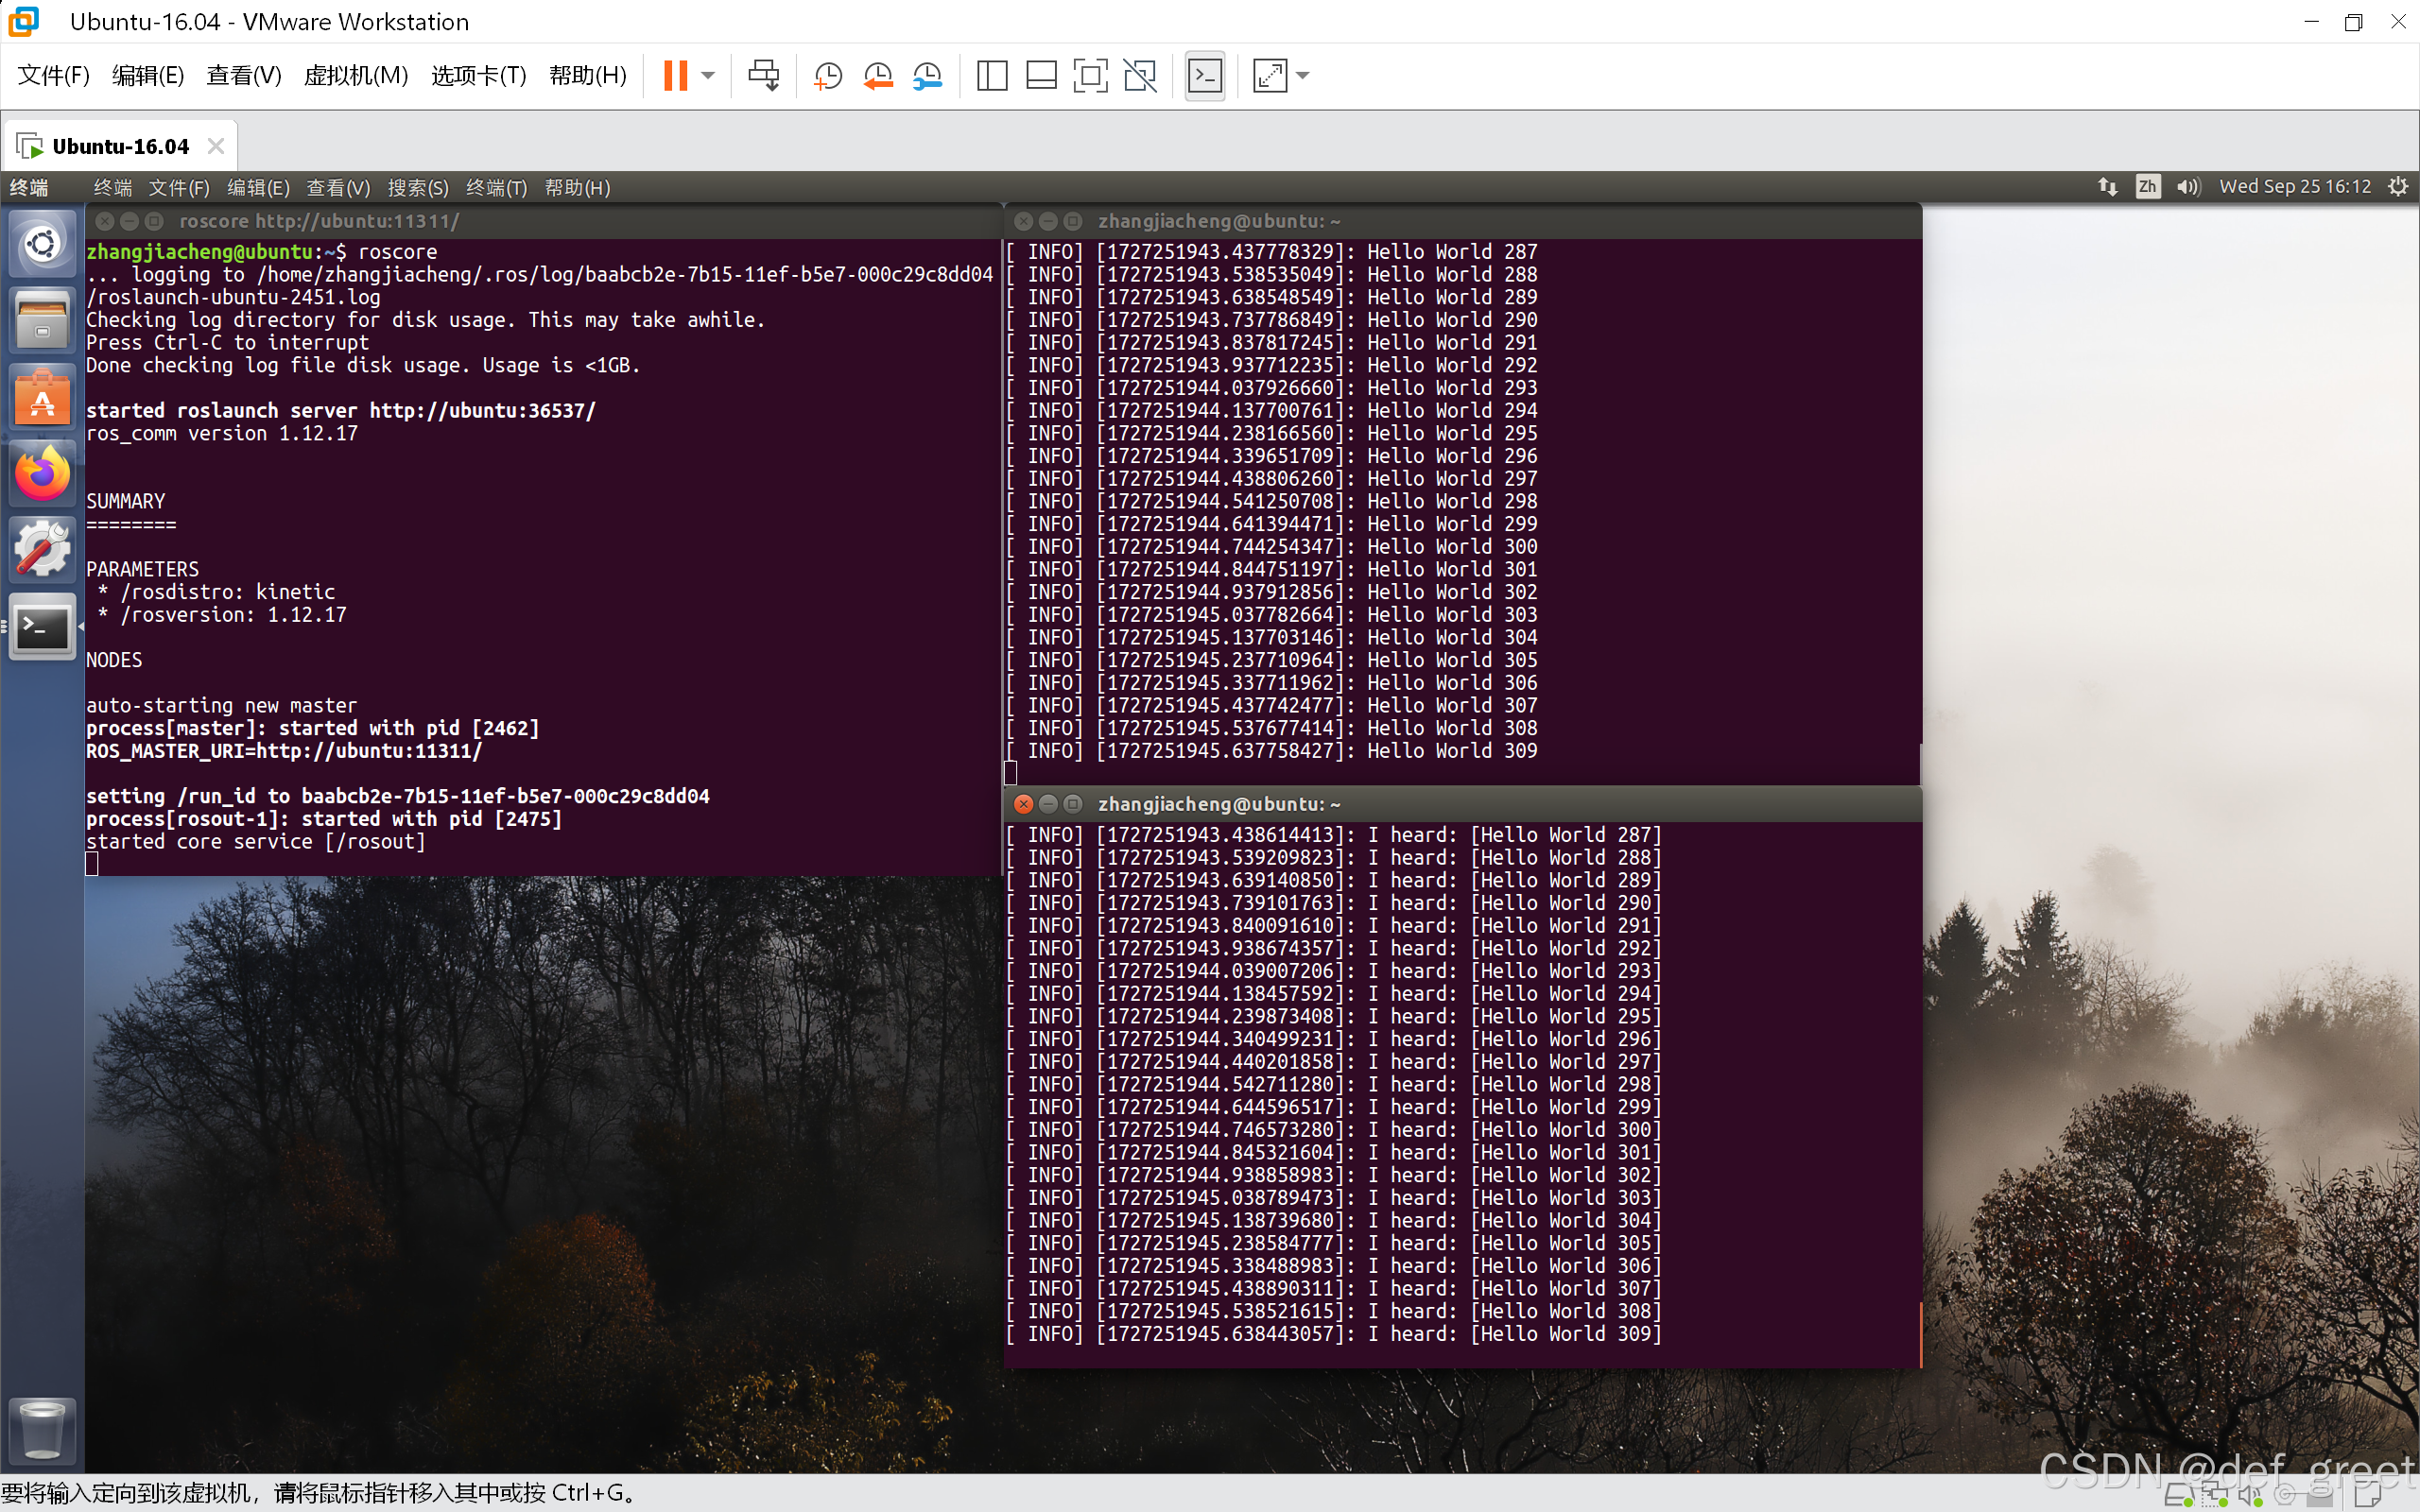Open the power options dropdown arrow
This screenshot has height=1512, width=2420.
pos(708,75)
